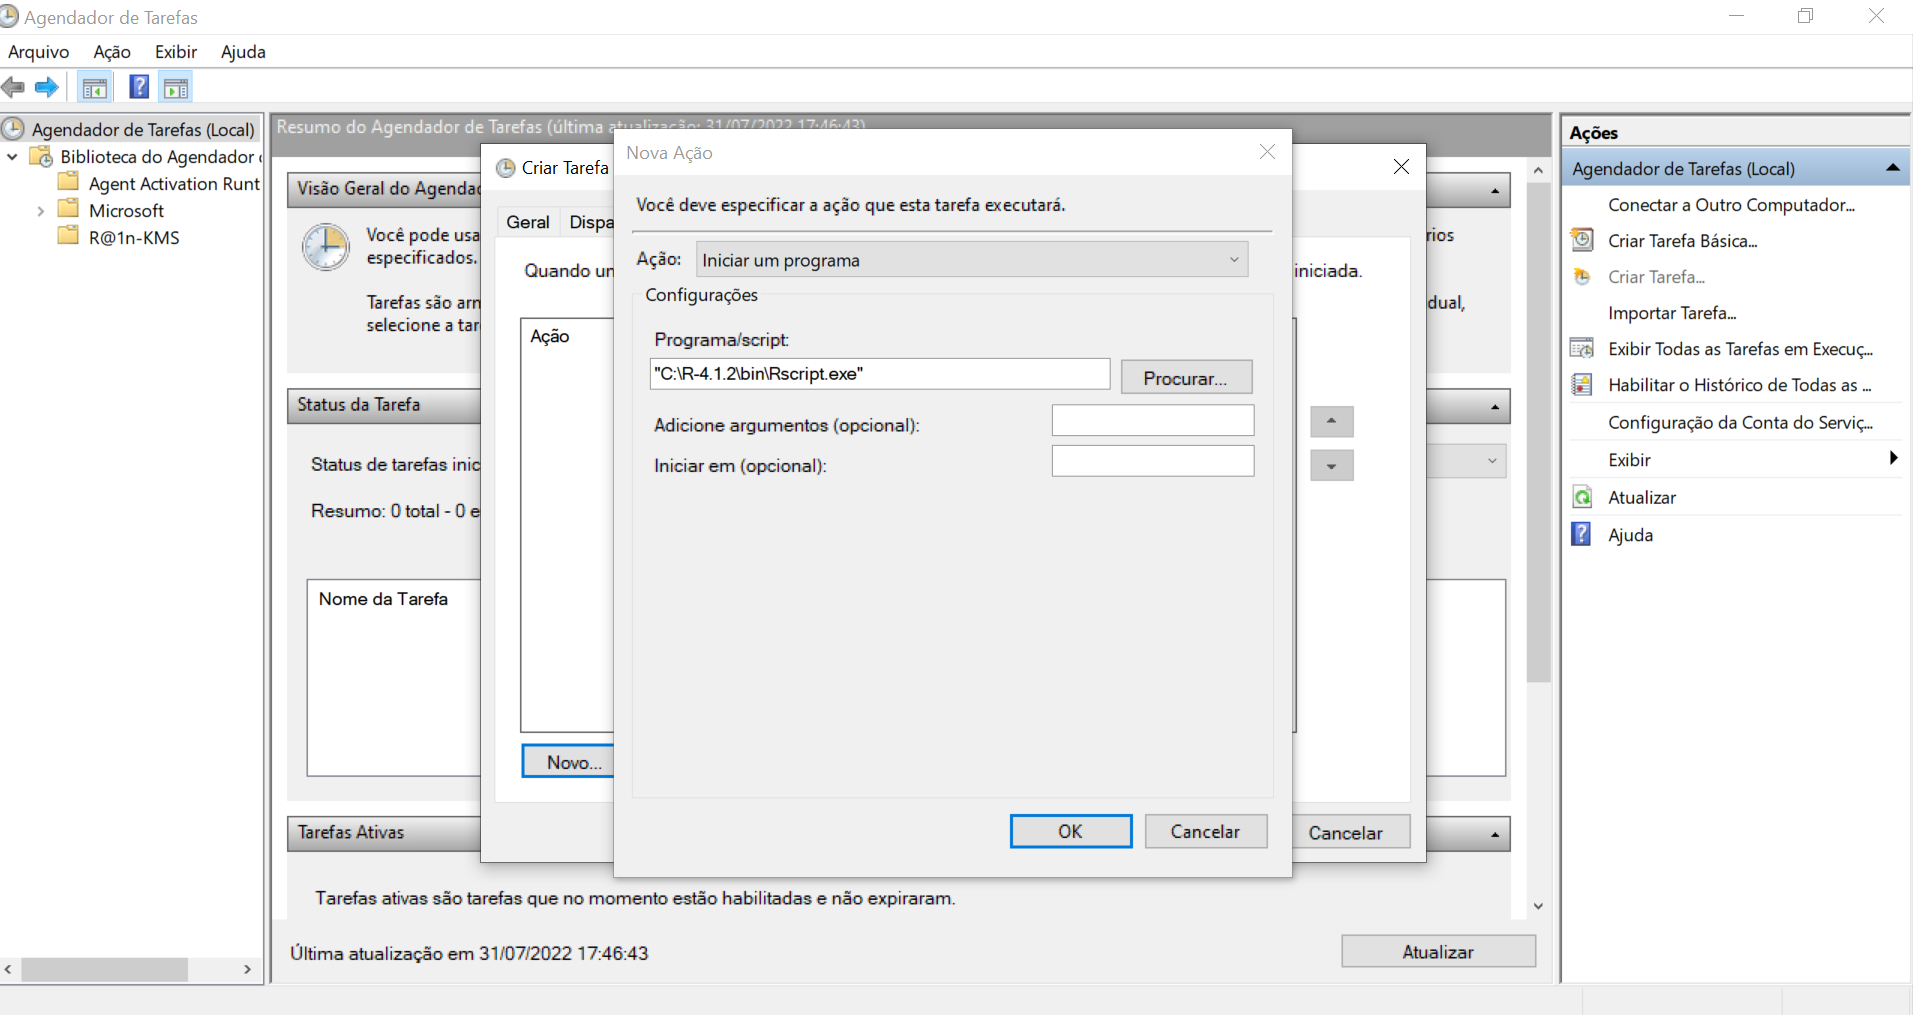1913x1015 pixels.
Task: Click the move-down arrow button in Criar Tarefa
Action: click(1332, 465)
